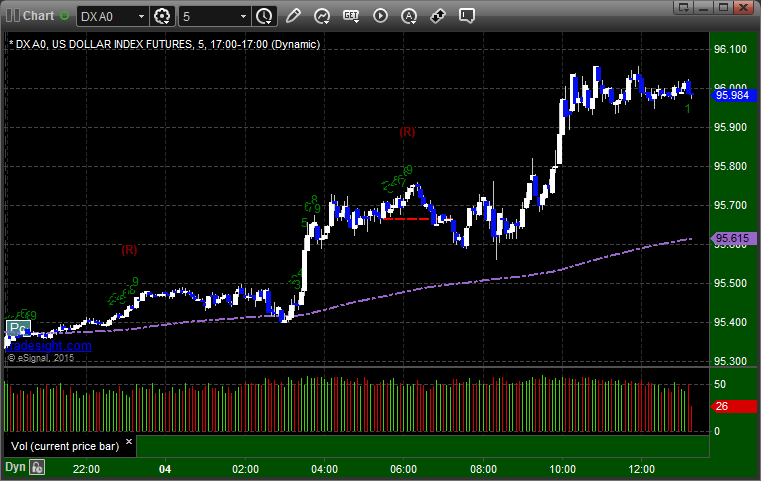Click the Pc marker box on chart

tap(18, 329)
